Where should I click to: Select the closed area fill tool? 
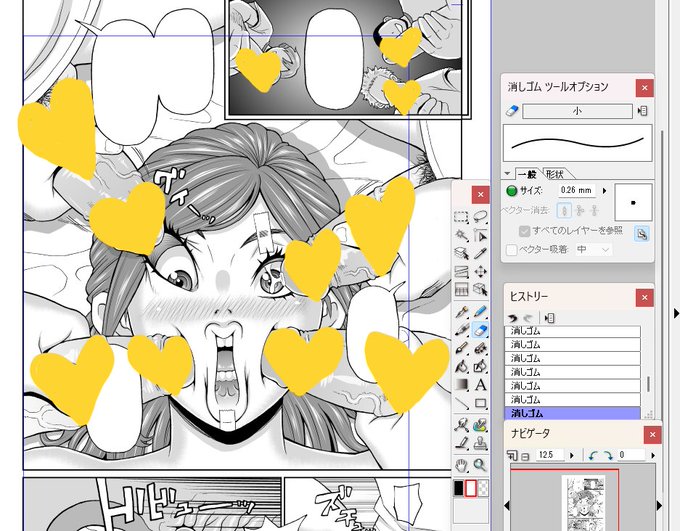click(x=480, y=367)
